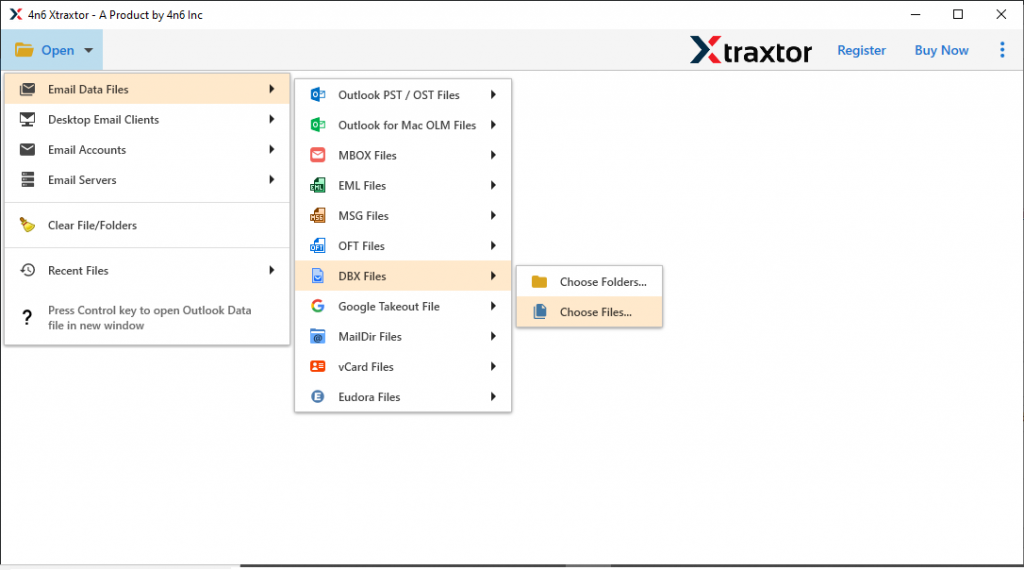
Task: Expand Email Servers submenu arrow
Action: coord(272,179)
